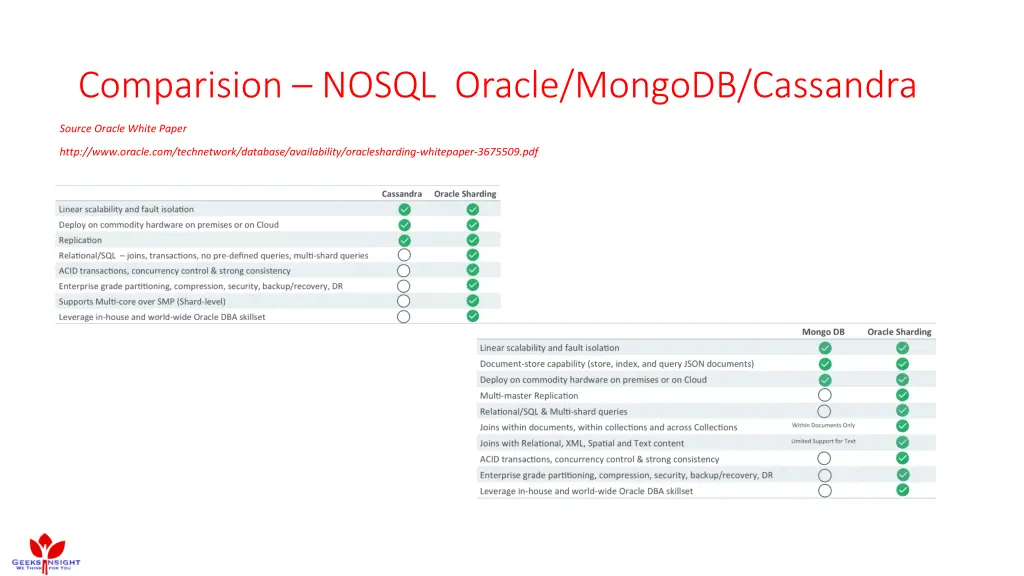Image resolution: width=1024 pixels, height=576 pixels.
Task: Click 'Source Oracle White Paper' text
Action: 123,129
